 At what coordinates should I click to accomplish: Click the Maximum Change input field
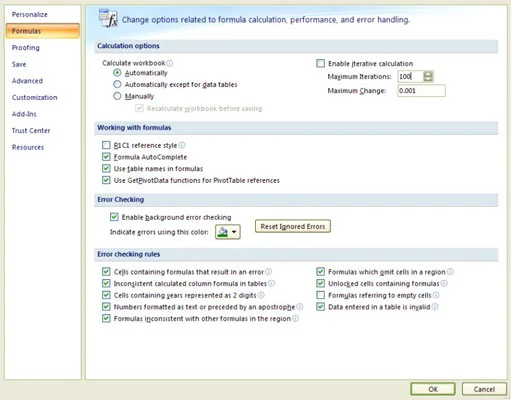[421, 91]
